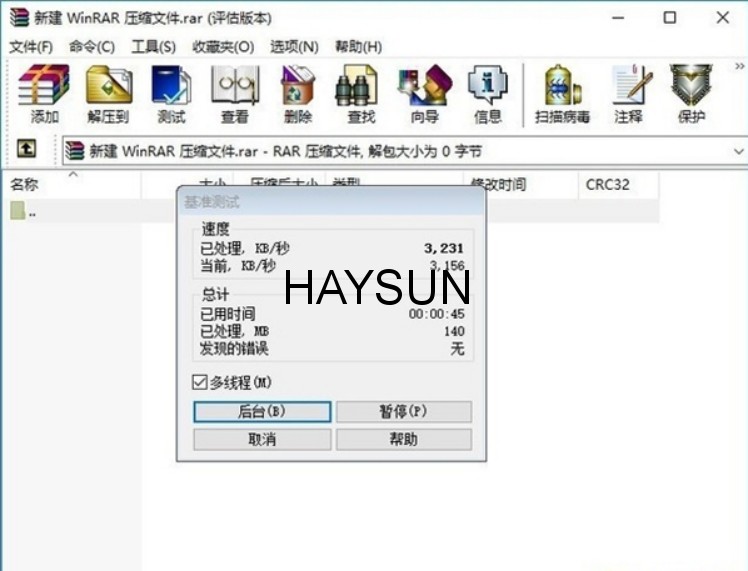Expand the toolbar overflow chevron
This screenshot has width=748, height=571.
click(x=739, y=66)
